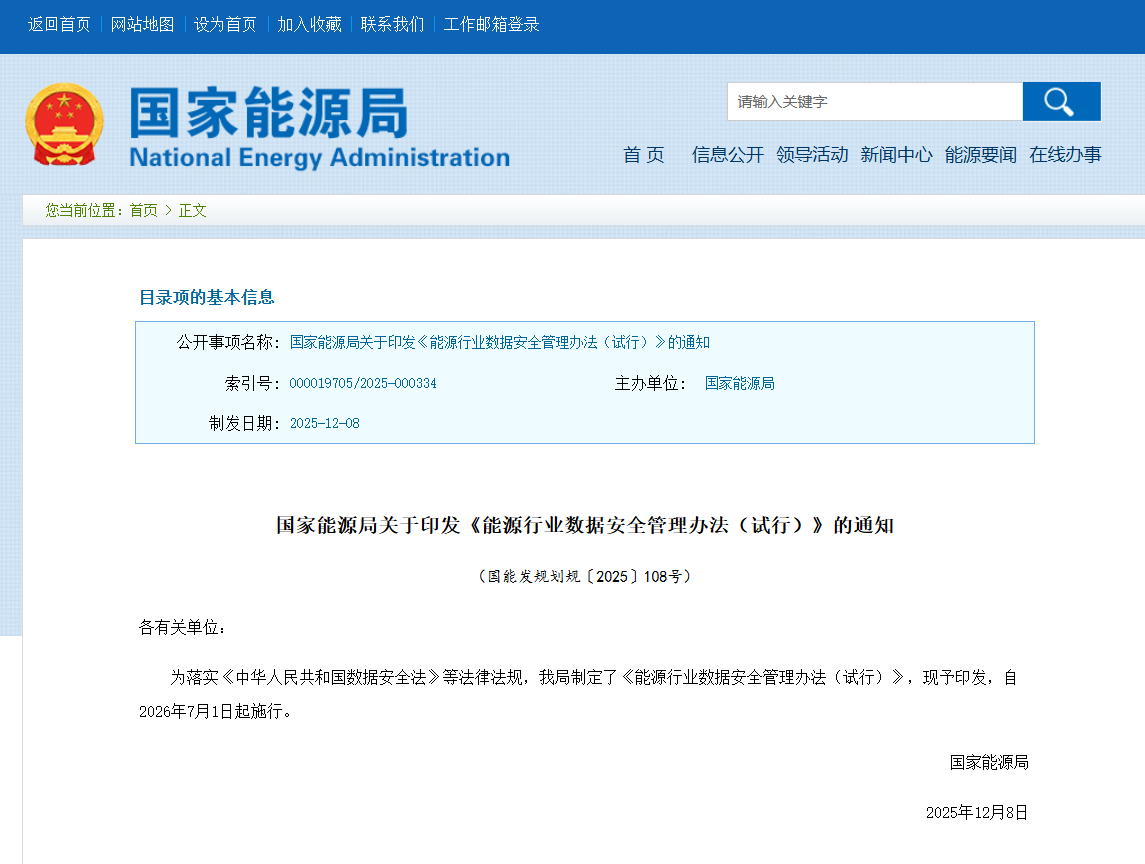1145x864 pixels.
Task: Click 首页 in the breadcrumb trail
Action: pyautogui.click(x=143, y=211)
